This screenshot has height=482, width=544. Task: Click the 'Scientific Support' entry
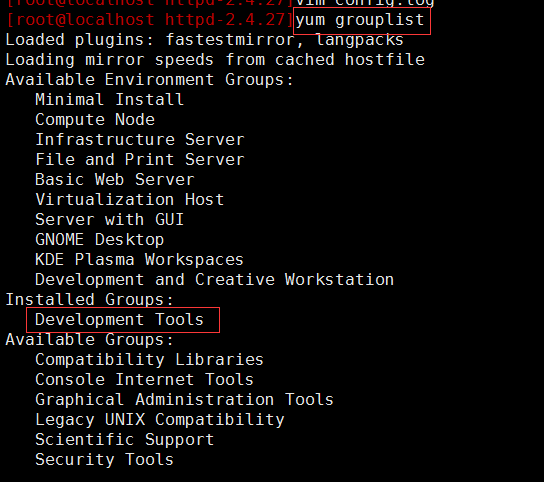pyautogui.click(x=125, y=440)
